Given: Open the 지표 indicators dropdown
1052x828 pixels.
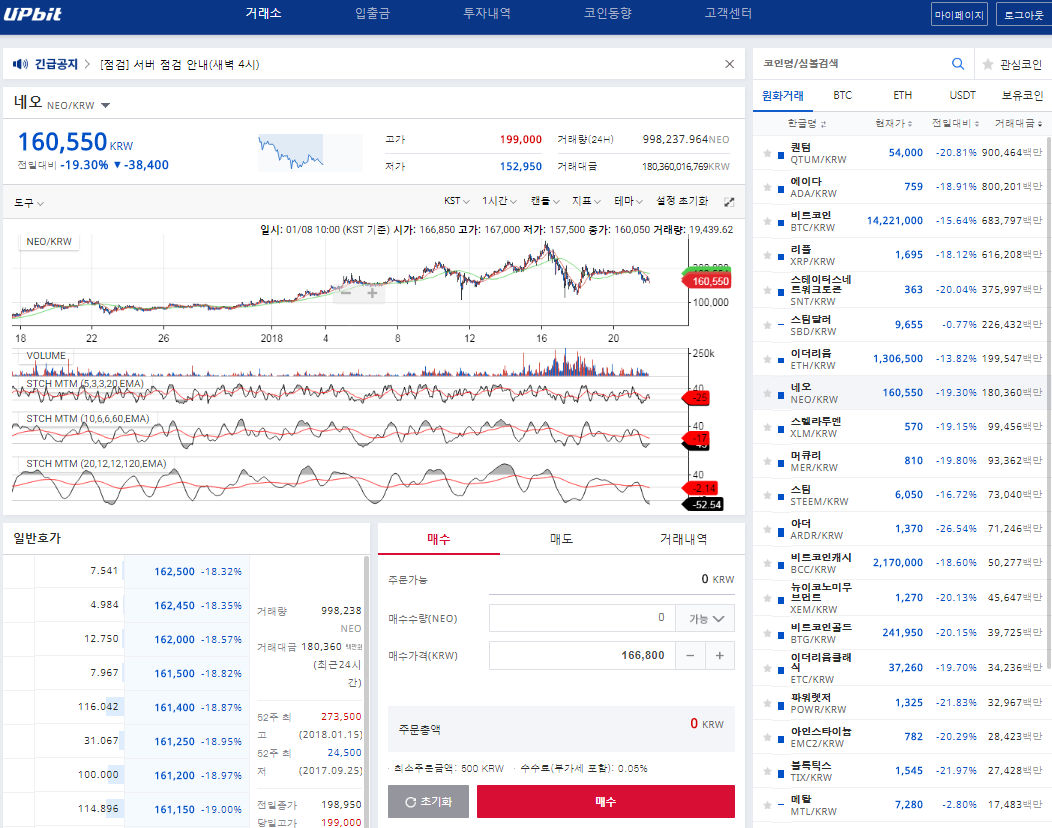Looking at the screenshot, I should [x=586, y=201].
